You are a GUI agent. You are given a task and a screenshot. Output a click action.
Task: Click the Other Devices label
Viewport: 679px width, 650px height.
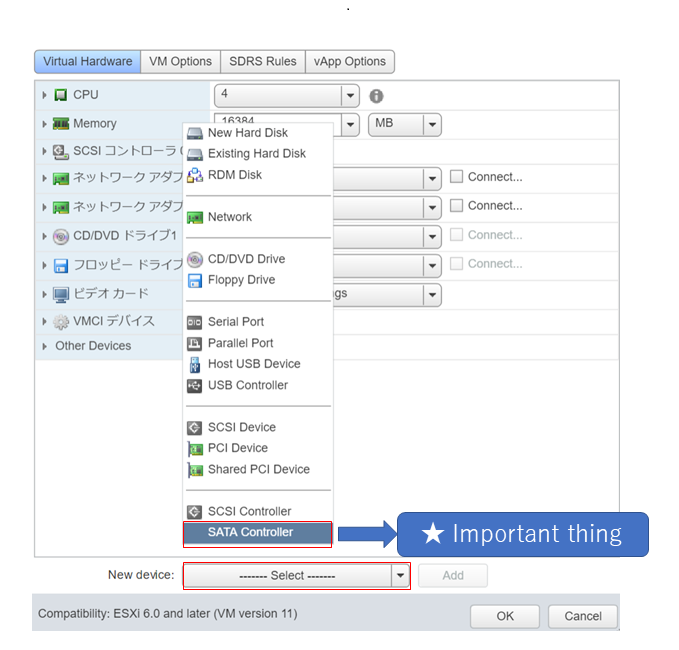[93, 346]
